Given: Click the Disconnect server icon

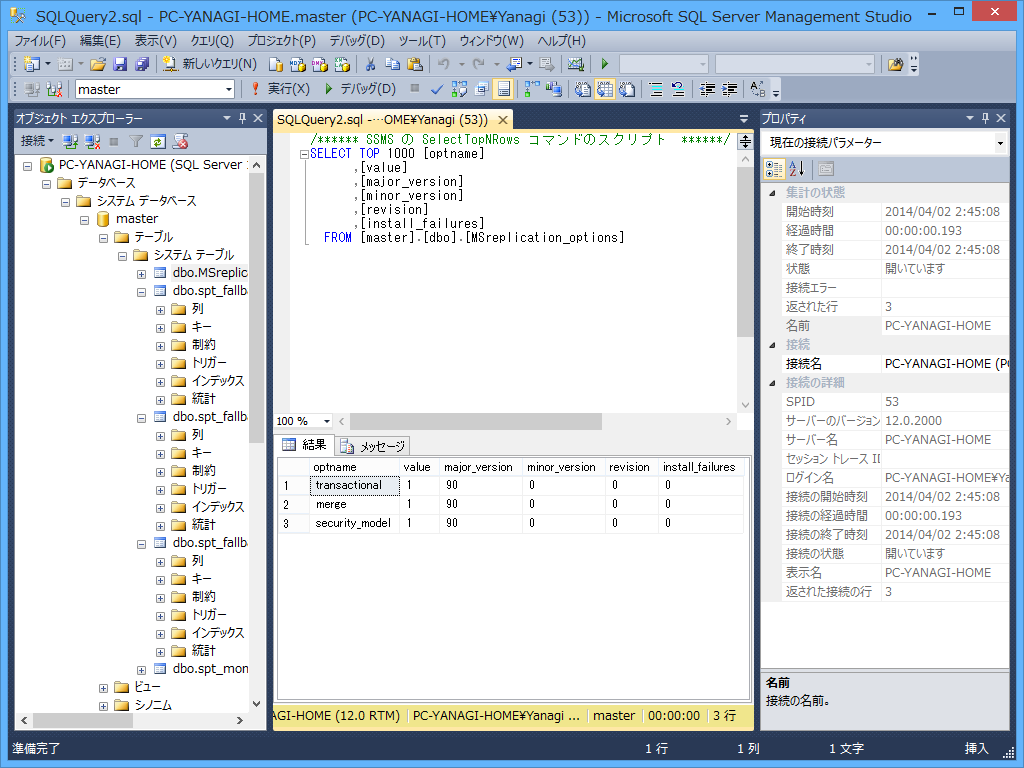Looking at the screenshot, I should pyautogui.click(x=90, y=140).
